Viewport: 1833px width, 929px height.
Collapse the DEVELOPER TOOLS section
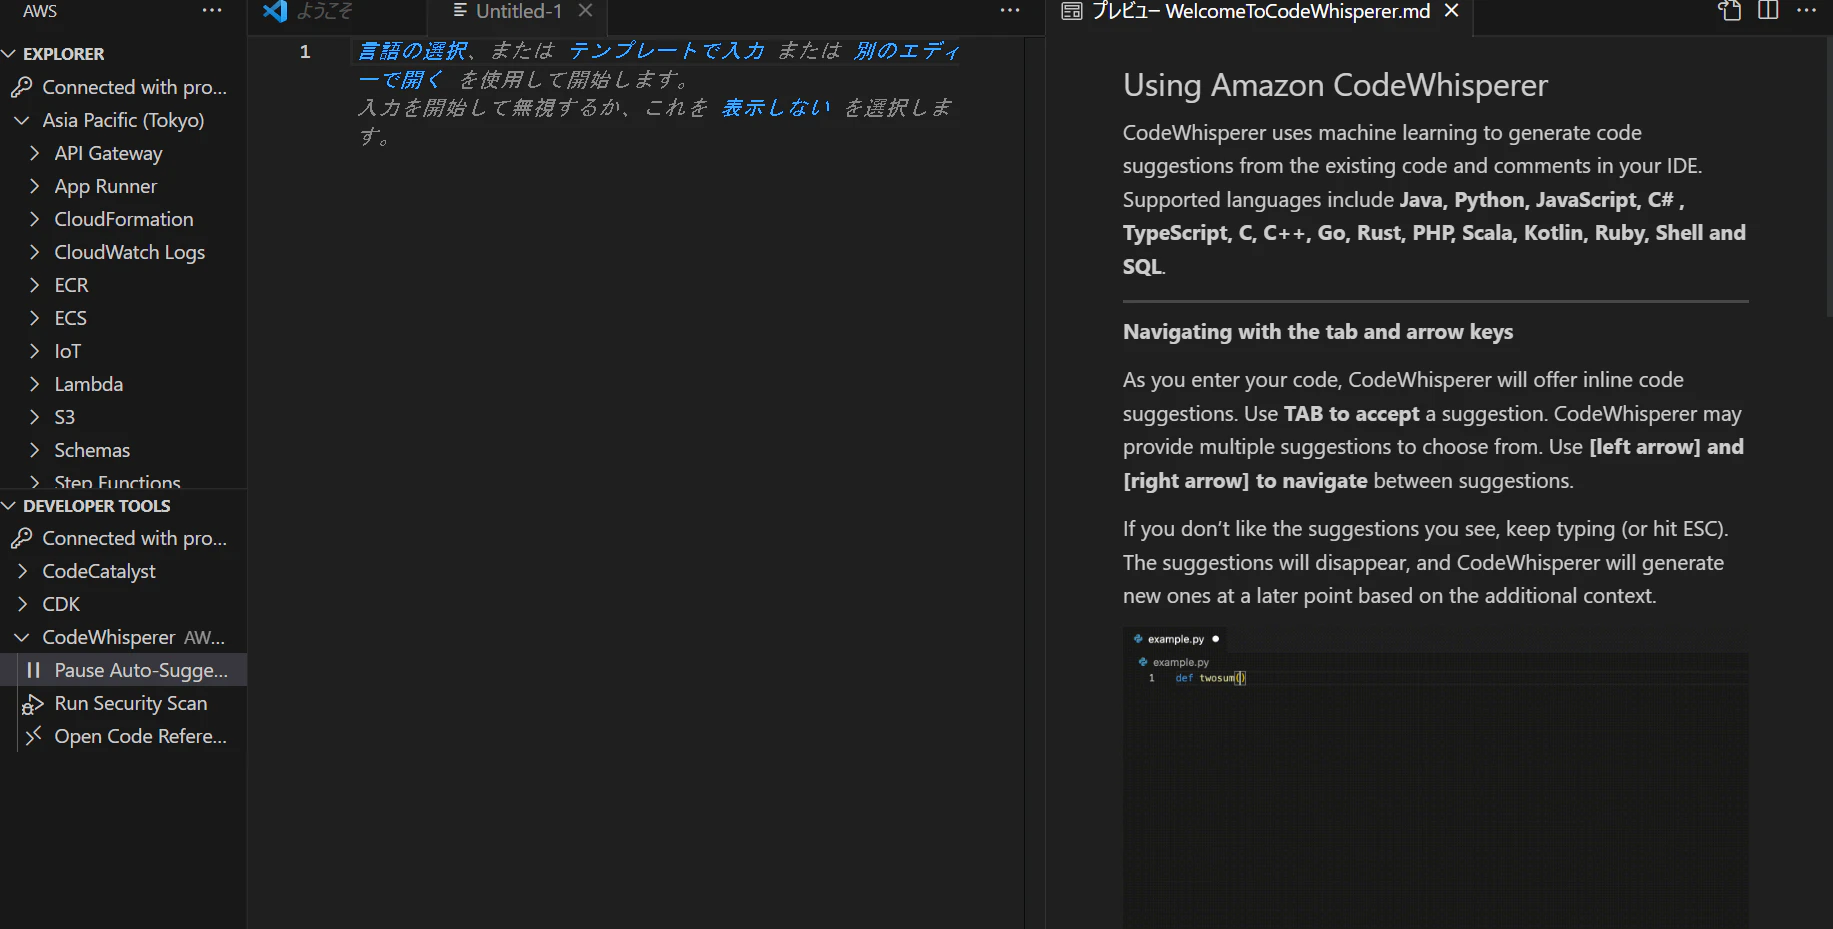9,506
